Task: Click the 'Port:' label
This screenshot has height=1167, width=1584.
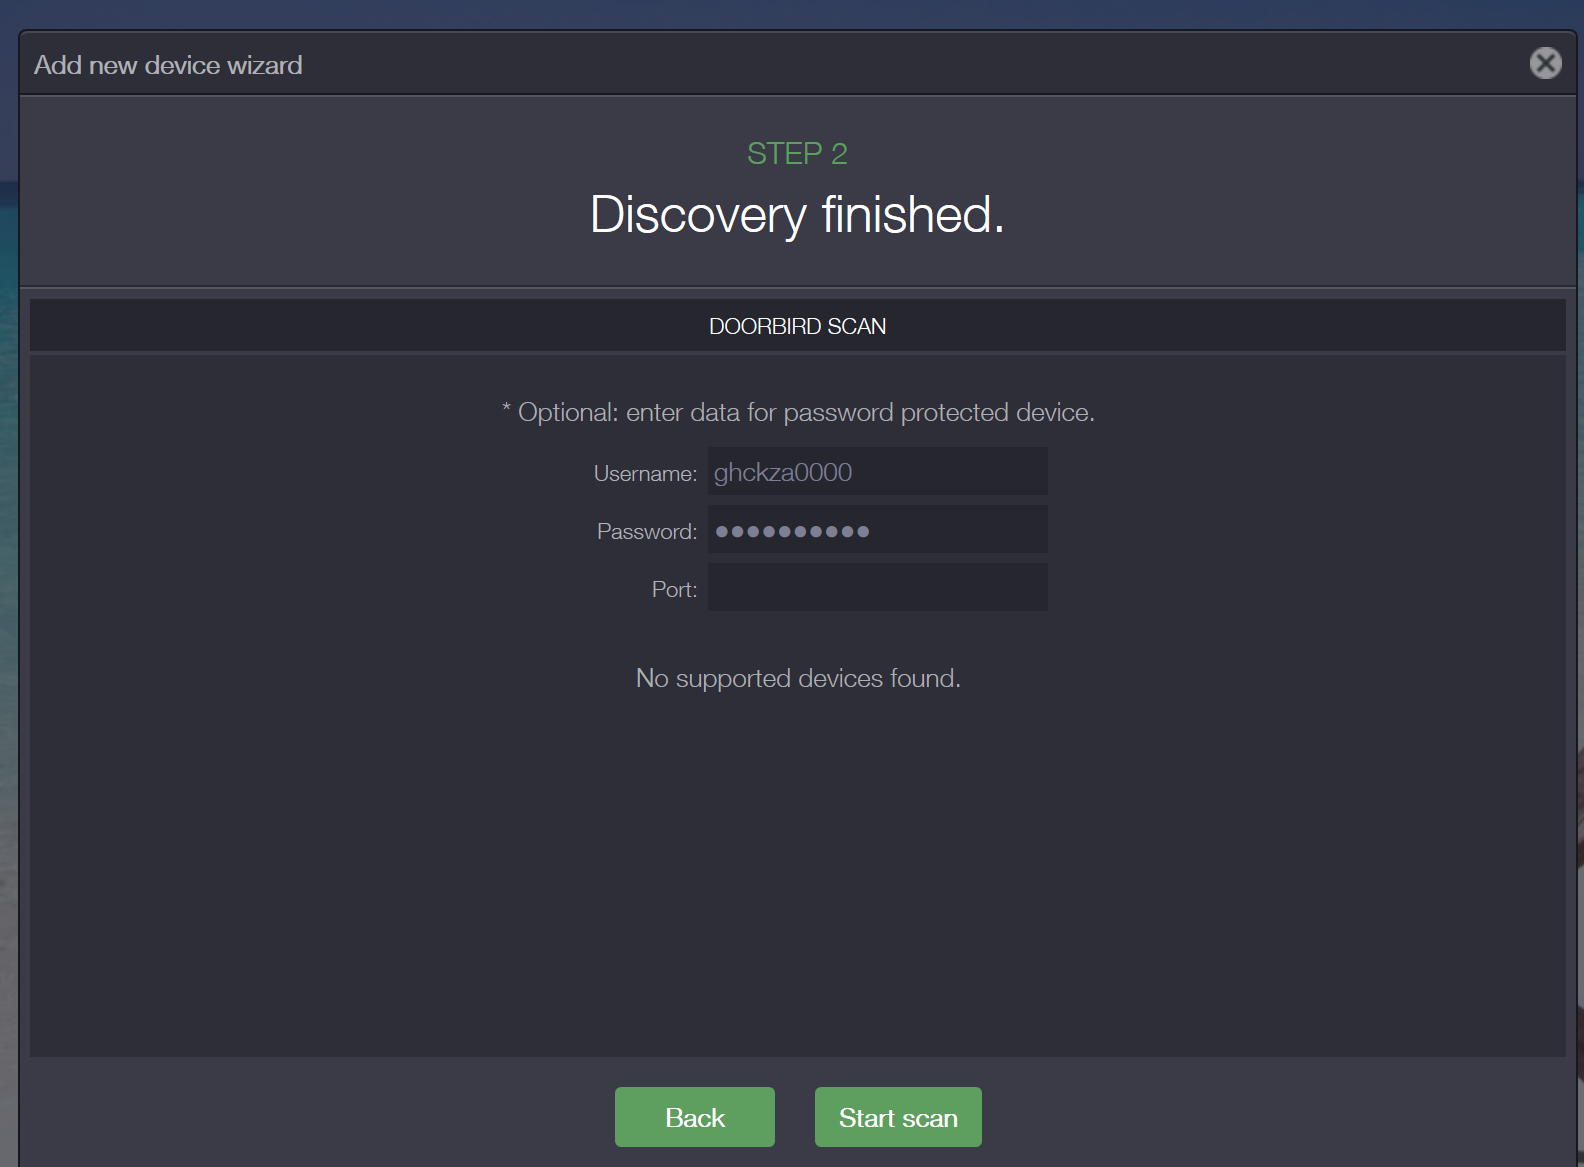Action: [x=674, y=589]
